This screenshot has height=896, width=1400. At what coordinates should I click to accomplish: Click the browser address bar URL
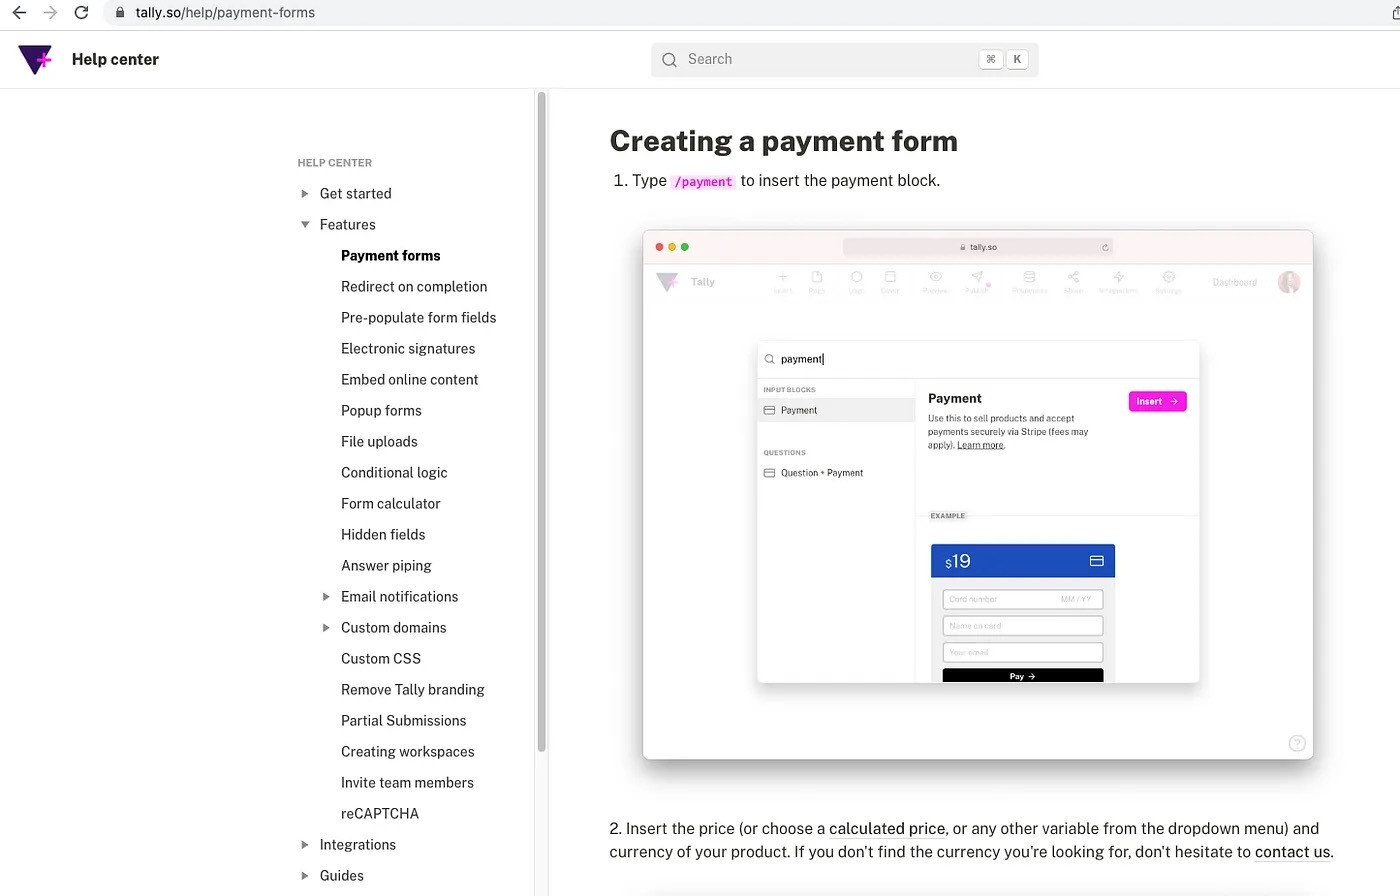pos(225,13)
